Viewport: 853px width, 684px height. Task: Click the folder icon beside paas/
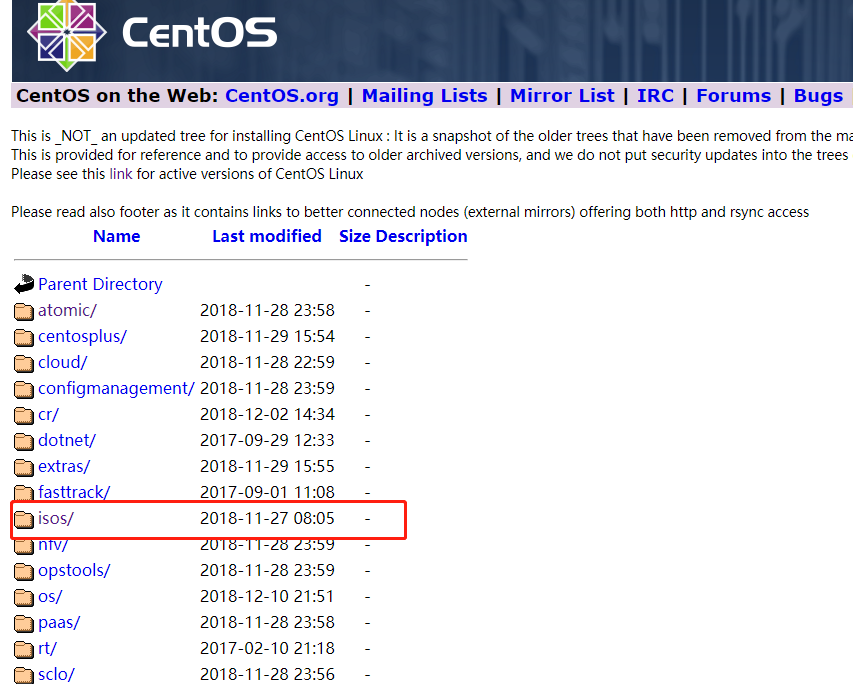tap(24, 624)
